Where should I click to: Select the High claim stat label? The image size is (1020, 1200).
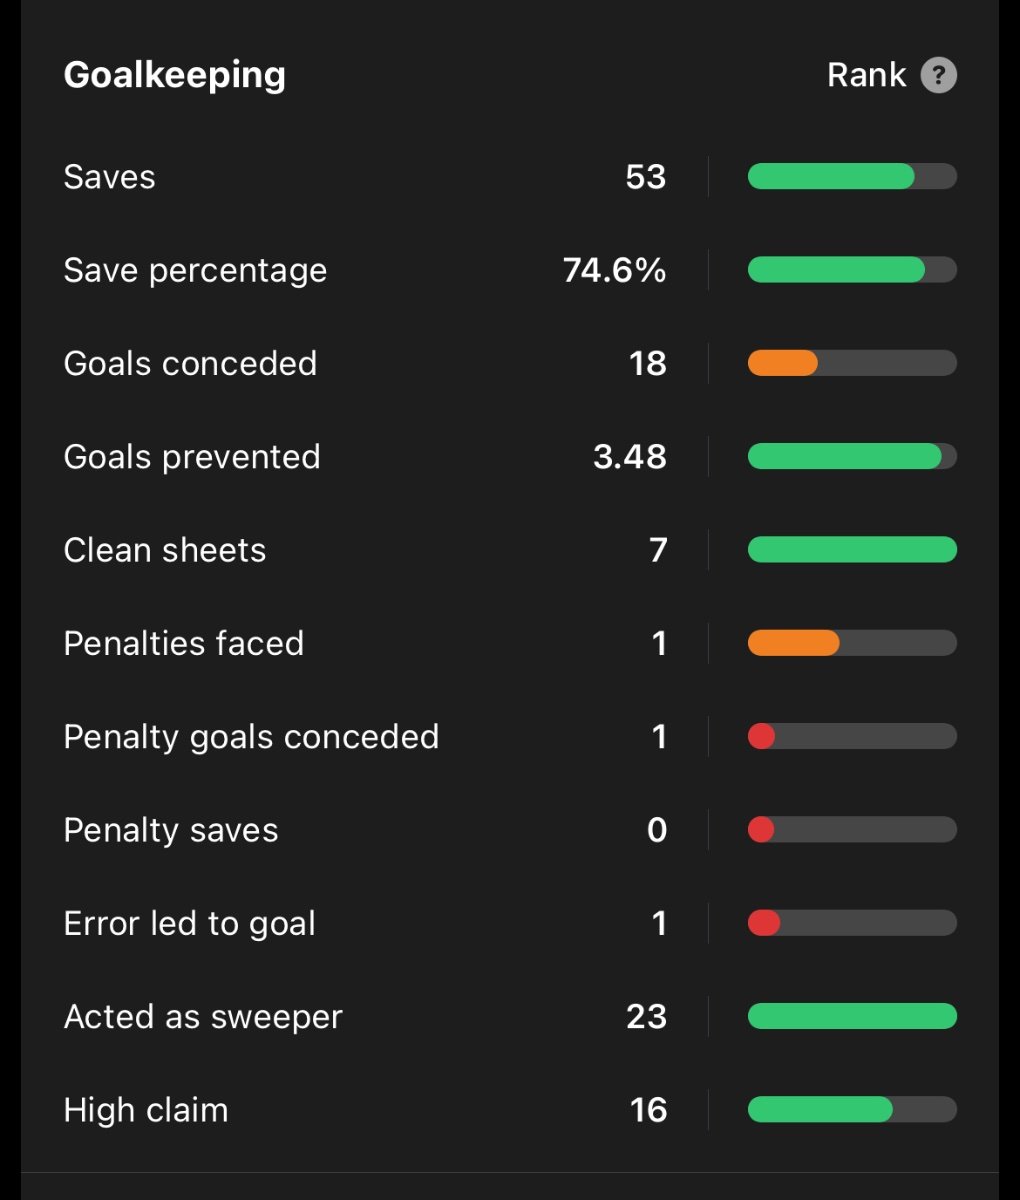point(146,1110)
